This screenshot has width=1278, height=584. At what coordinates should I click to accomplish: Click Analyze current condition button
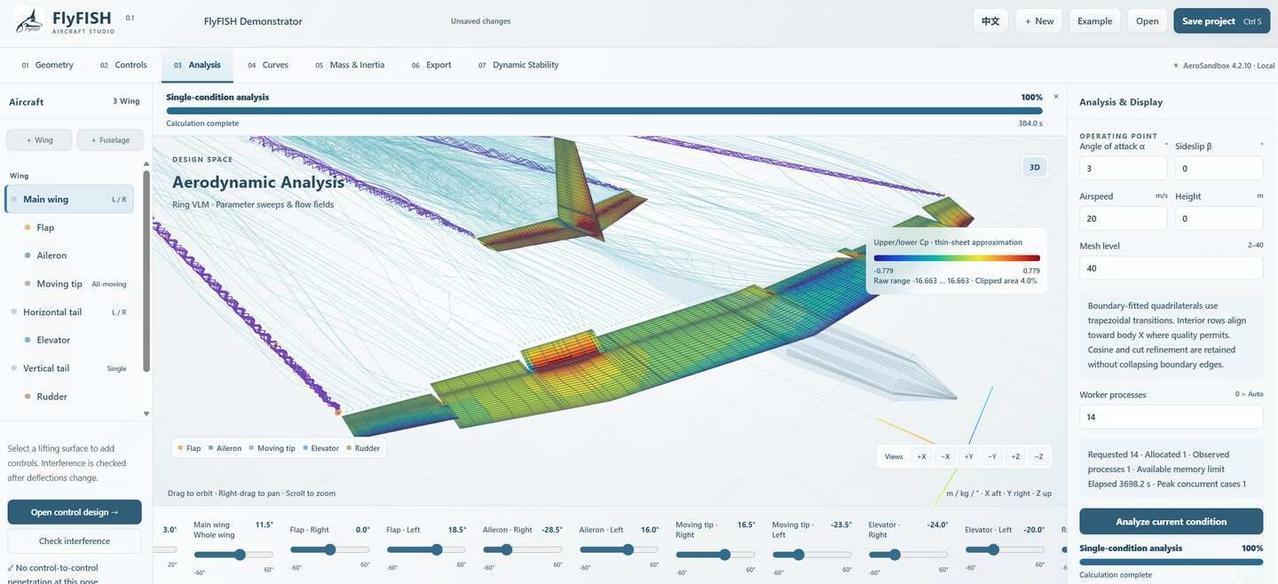pyautogui.click(x=1171, y=521)
